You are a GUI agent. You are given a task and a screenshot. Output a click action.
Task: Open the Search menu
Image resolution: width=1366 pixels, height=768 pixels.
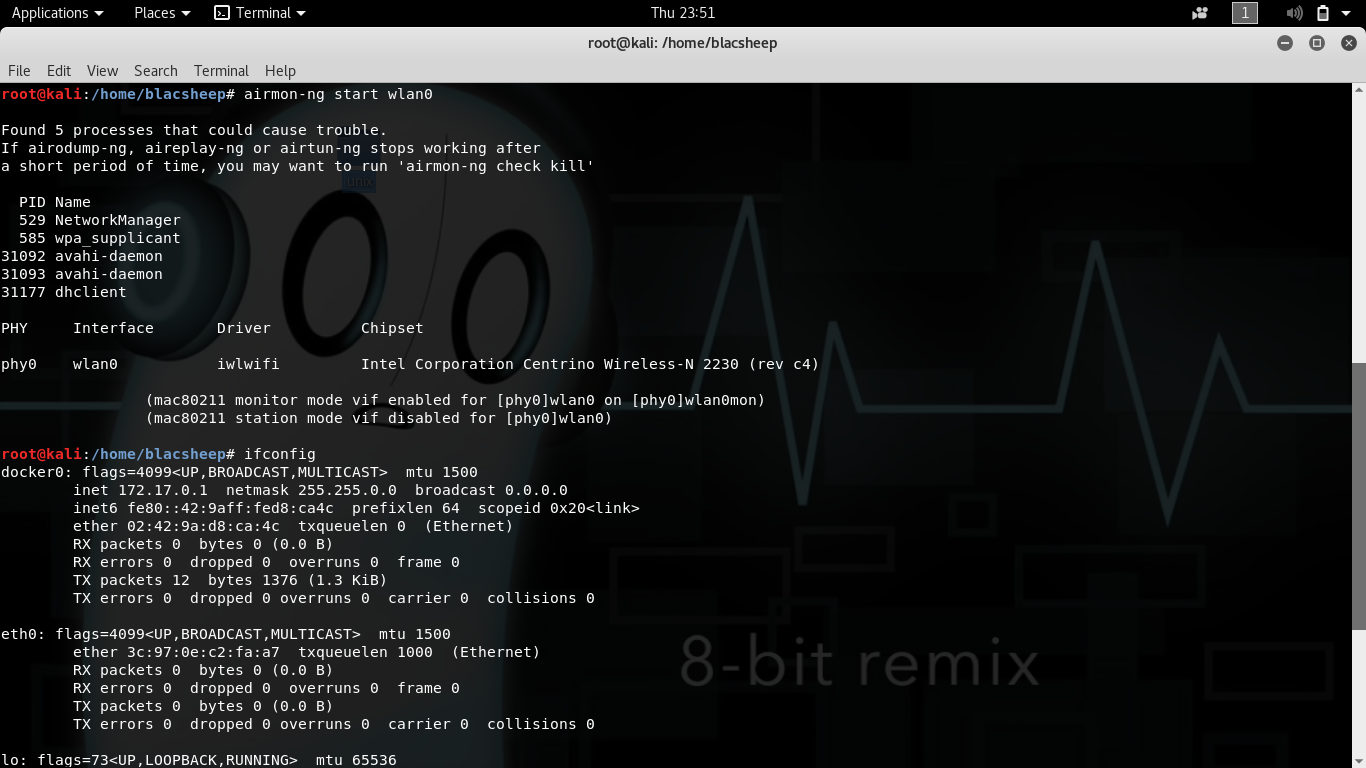pos(155,71)
